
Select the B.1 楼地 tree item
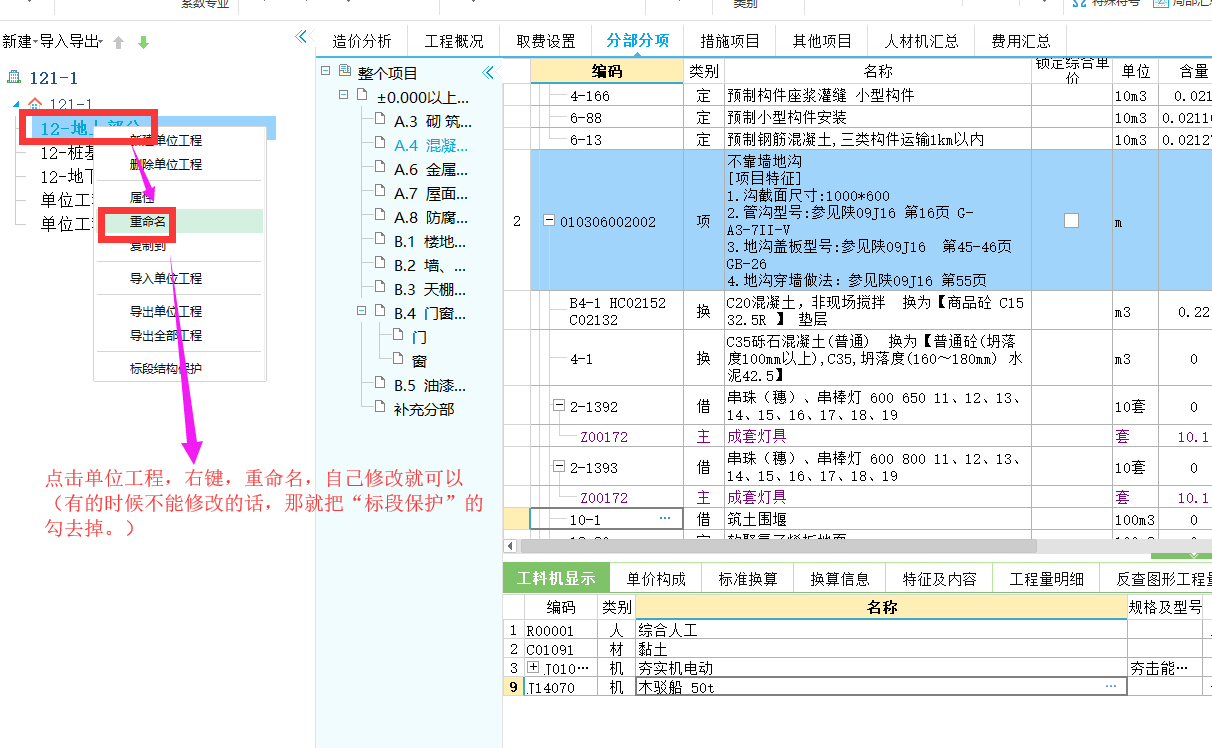(430, 241)
